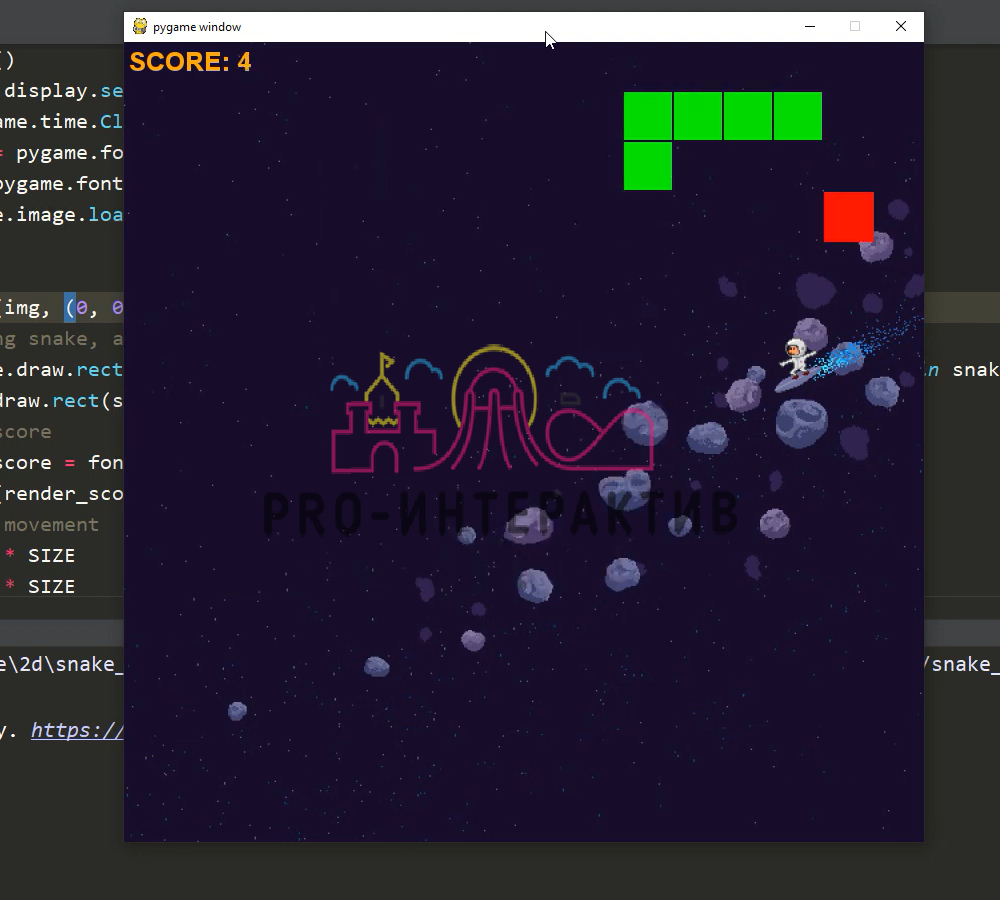This screenshot has height=900, width=1000.
Task: Click the SCORE: 4 label
Action: pos(190,62)
